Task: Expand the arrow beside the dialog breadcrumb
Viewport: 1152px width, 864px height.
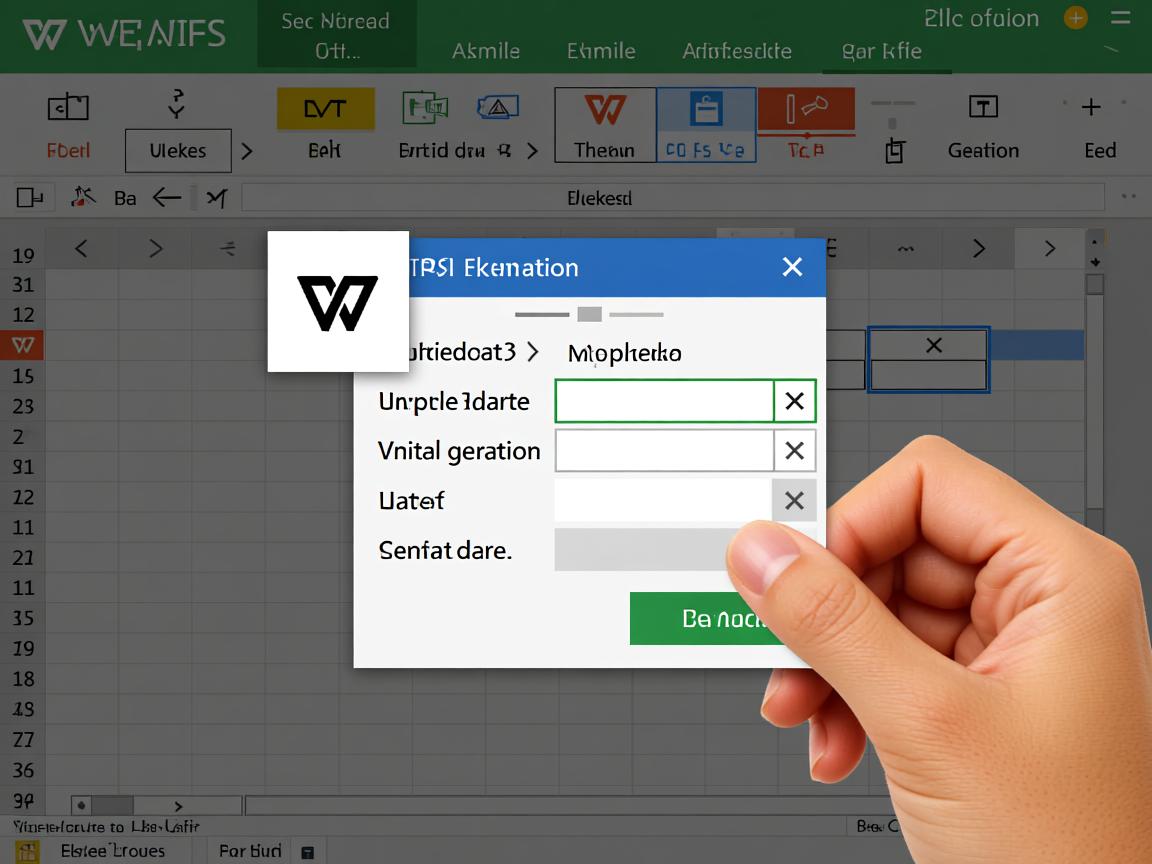Action: point(532,352)
